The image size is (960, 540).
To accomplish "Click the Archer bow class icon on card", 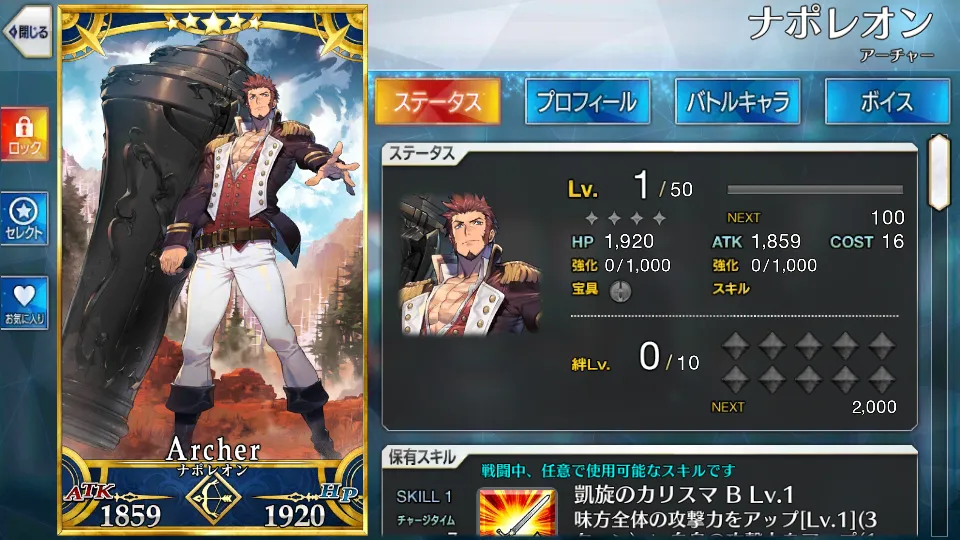I will point(213,497).
